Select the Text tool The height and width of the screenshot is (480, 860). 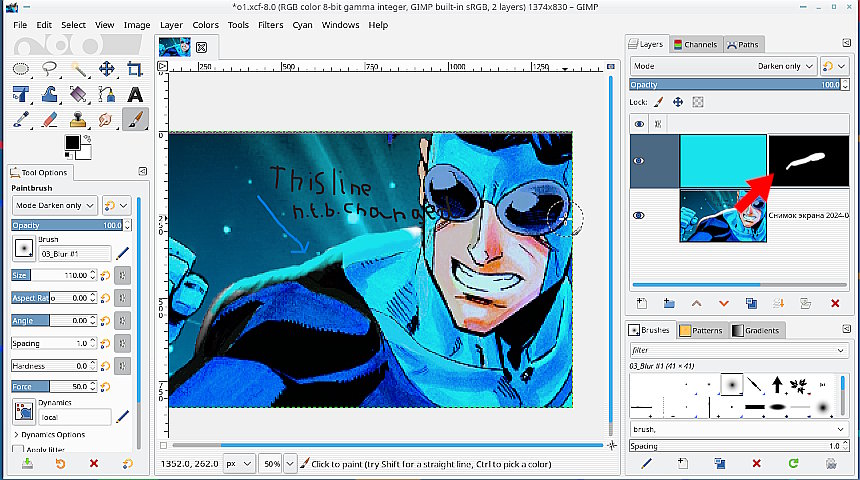135,94
